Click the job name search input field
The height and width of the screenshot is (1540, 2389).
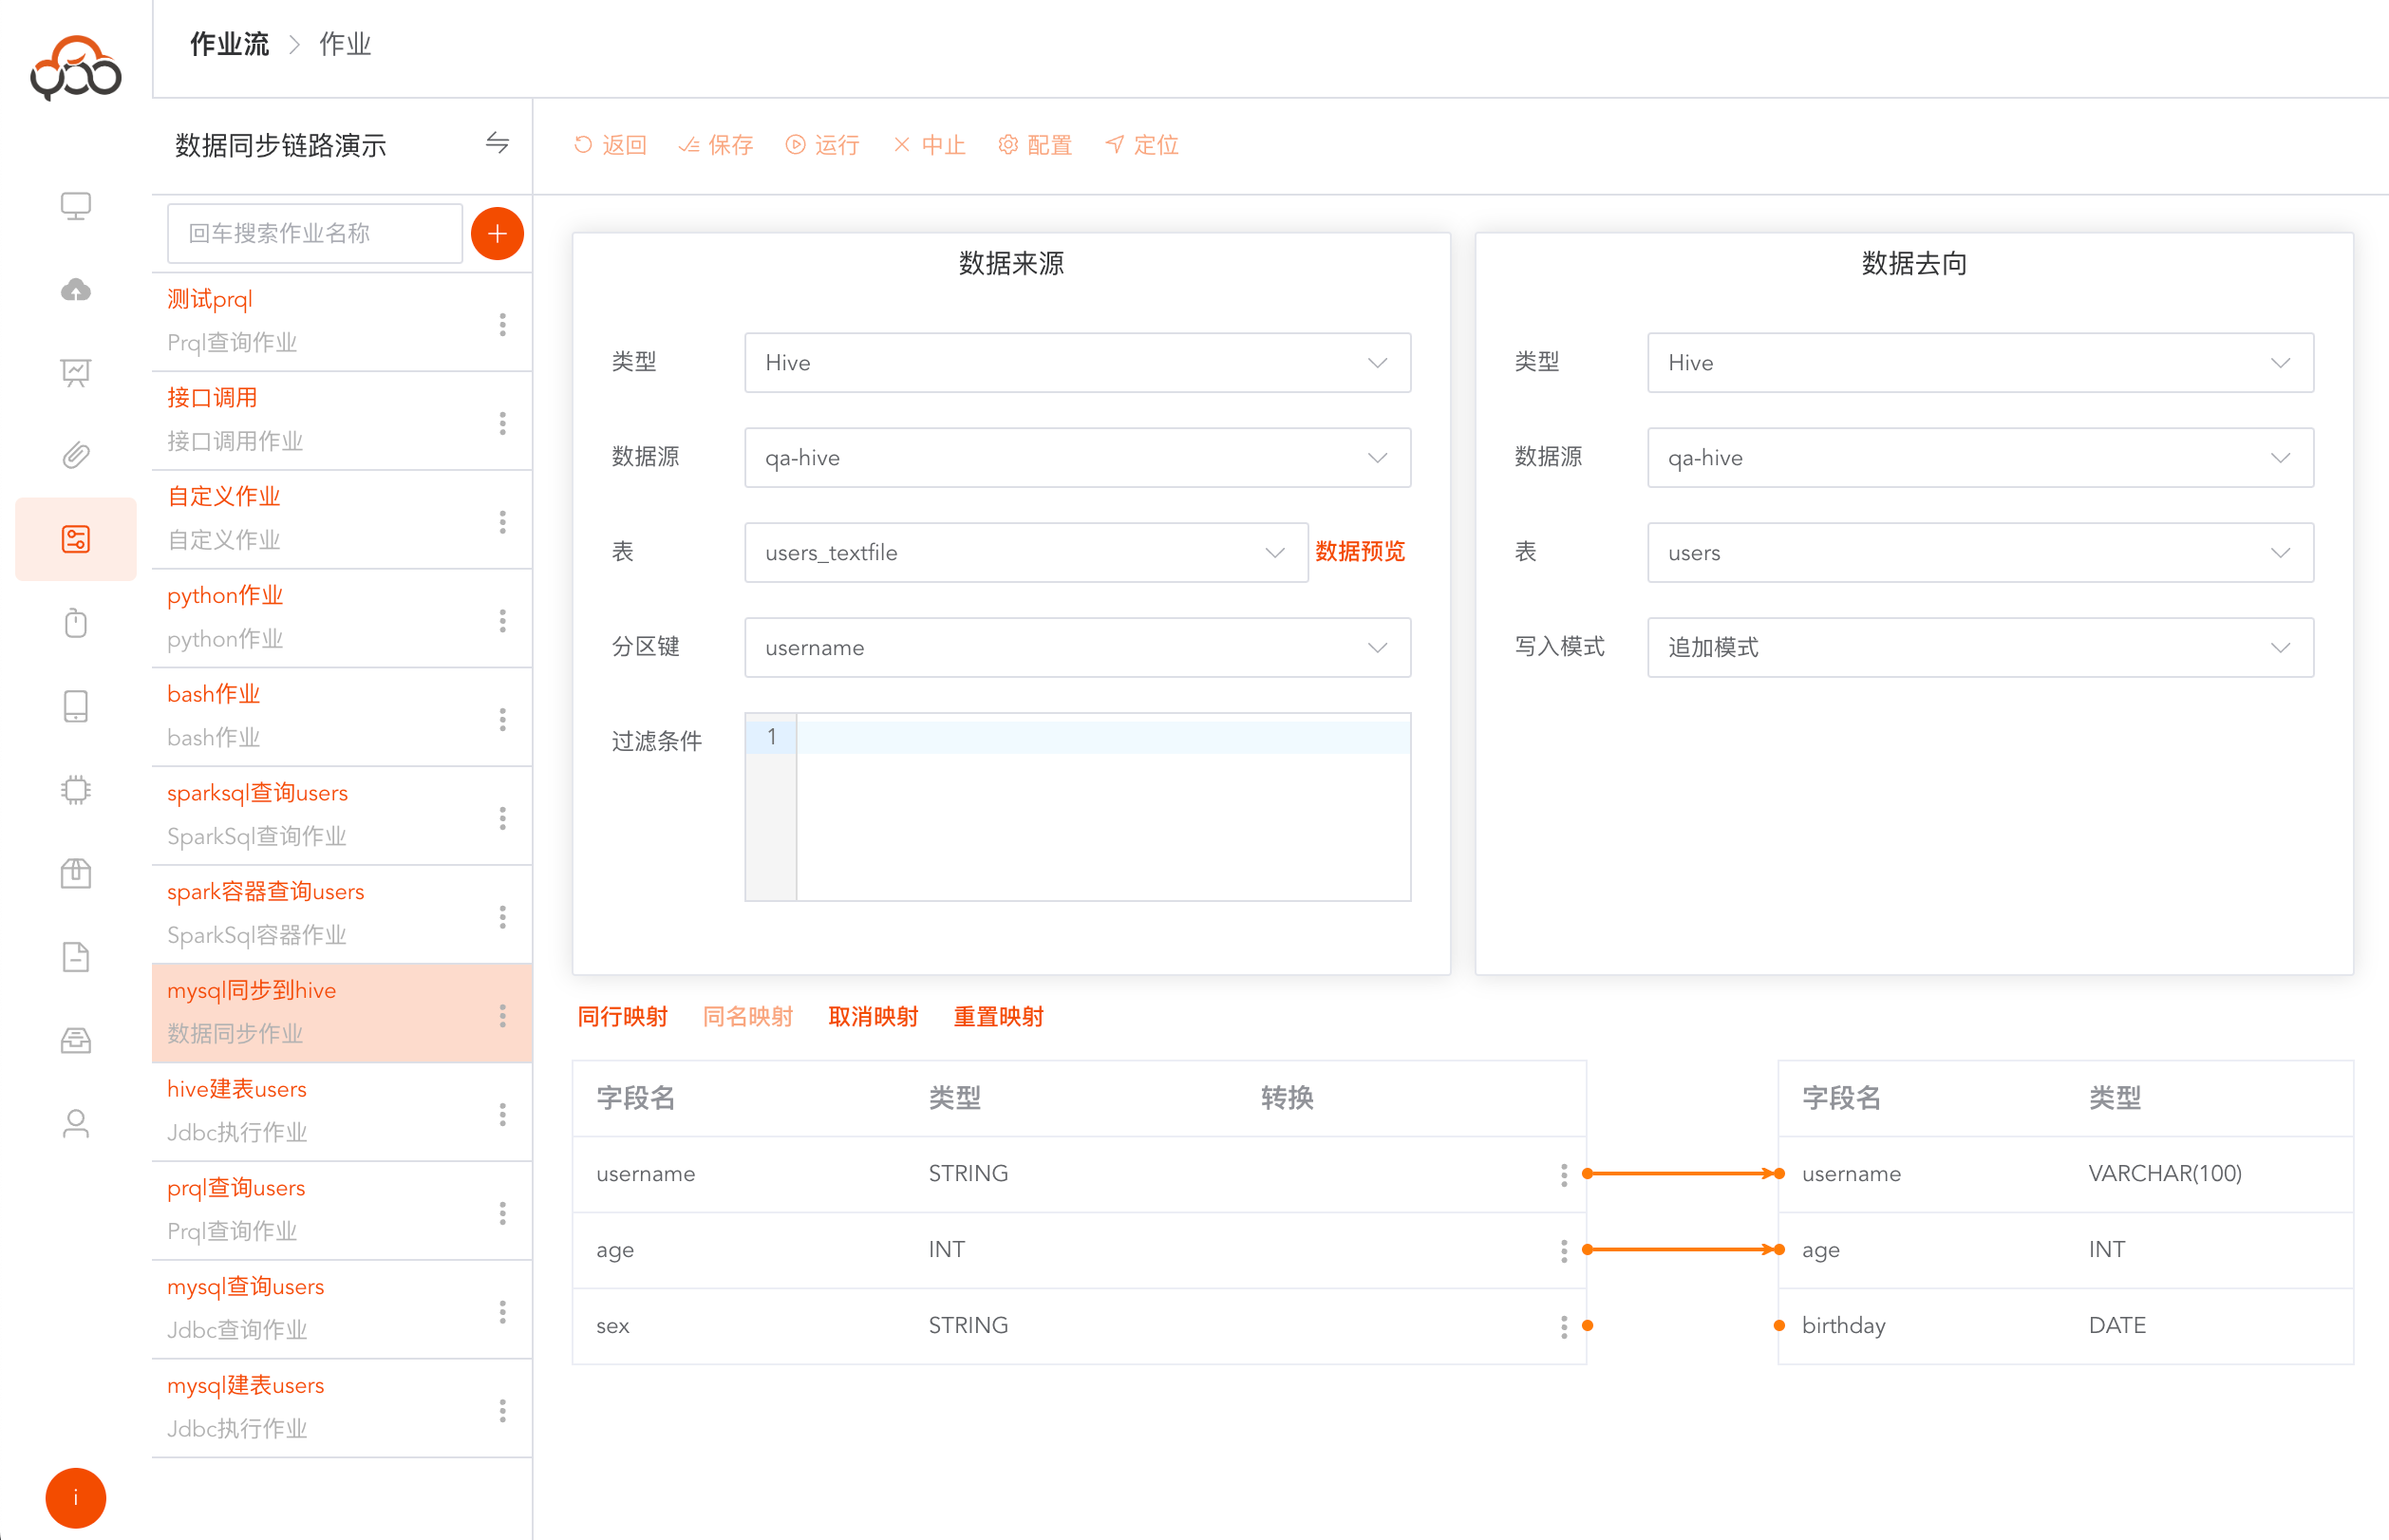(x=314, y=234)
